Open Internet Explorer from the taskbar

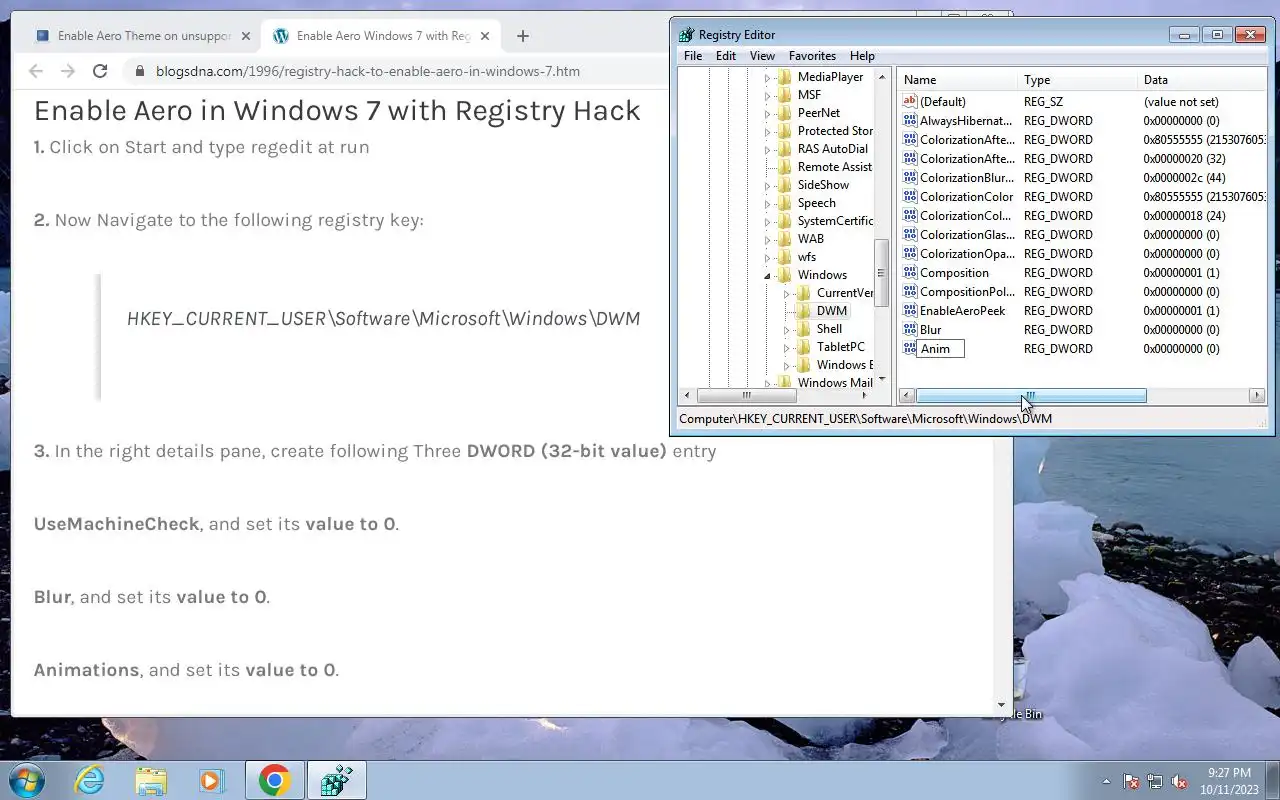(x=90, y=780)
